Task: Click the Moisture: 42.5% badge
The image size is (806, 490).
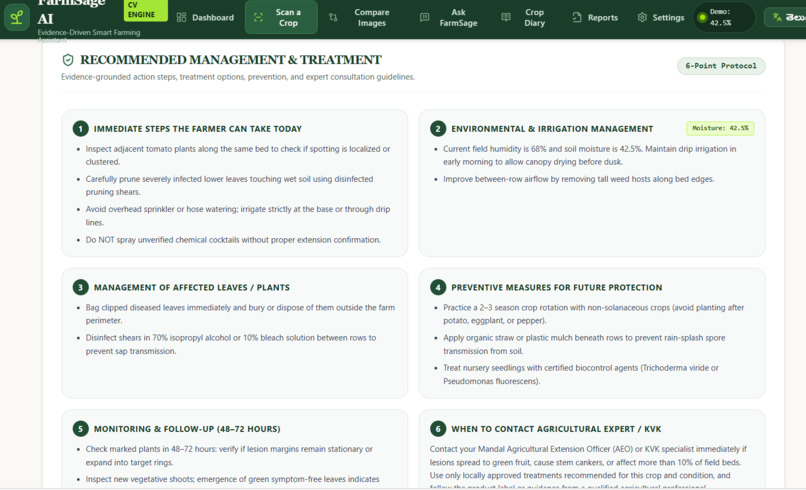Action: tap(720, 128)
